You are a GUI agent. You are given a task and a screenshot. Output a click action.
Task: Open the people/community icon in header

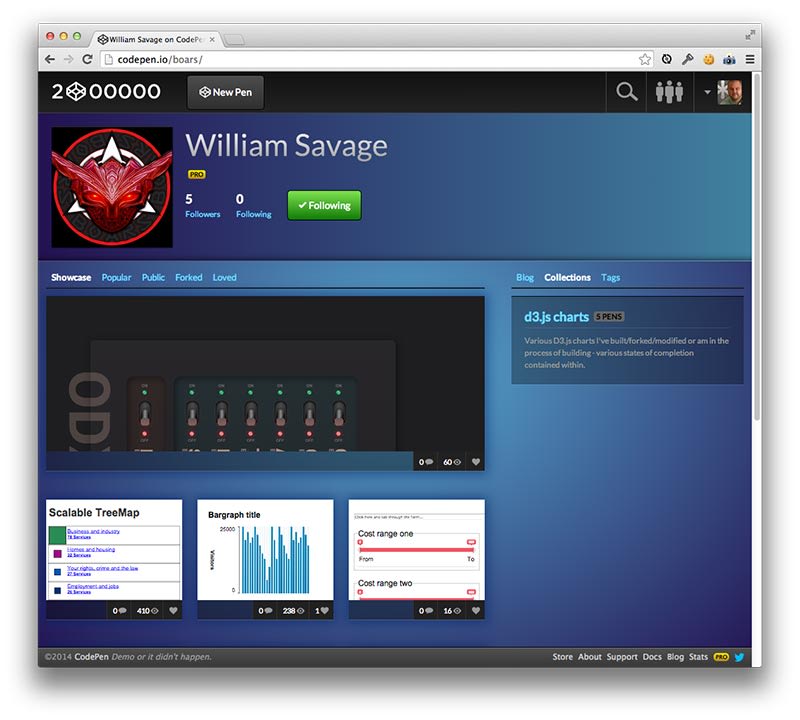pos(669,92)
